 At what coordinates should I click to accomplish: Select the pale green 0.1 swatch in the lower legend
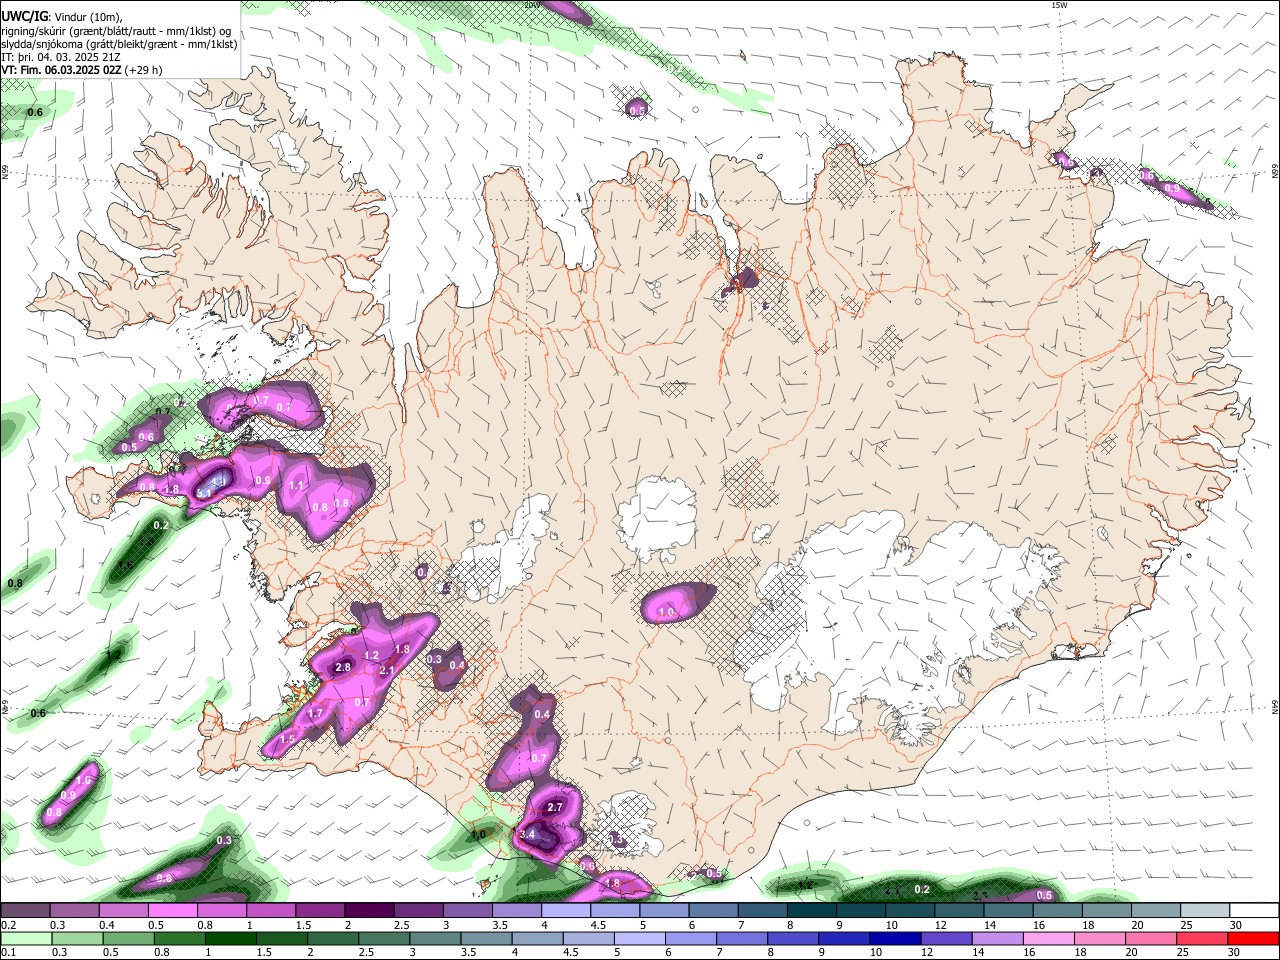[25, 938]
